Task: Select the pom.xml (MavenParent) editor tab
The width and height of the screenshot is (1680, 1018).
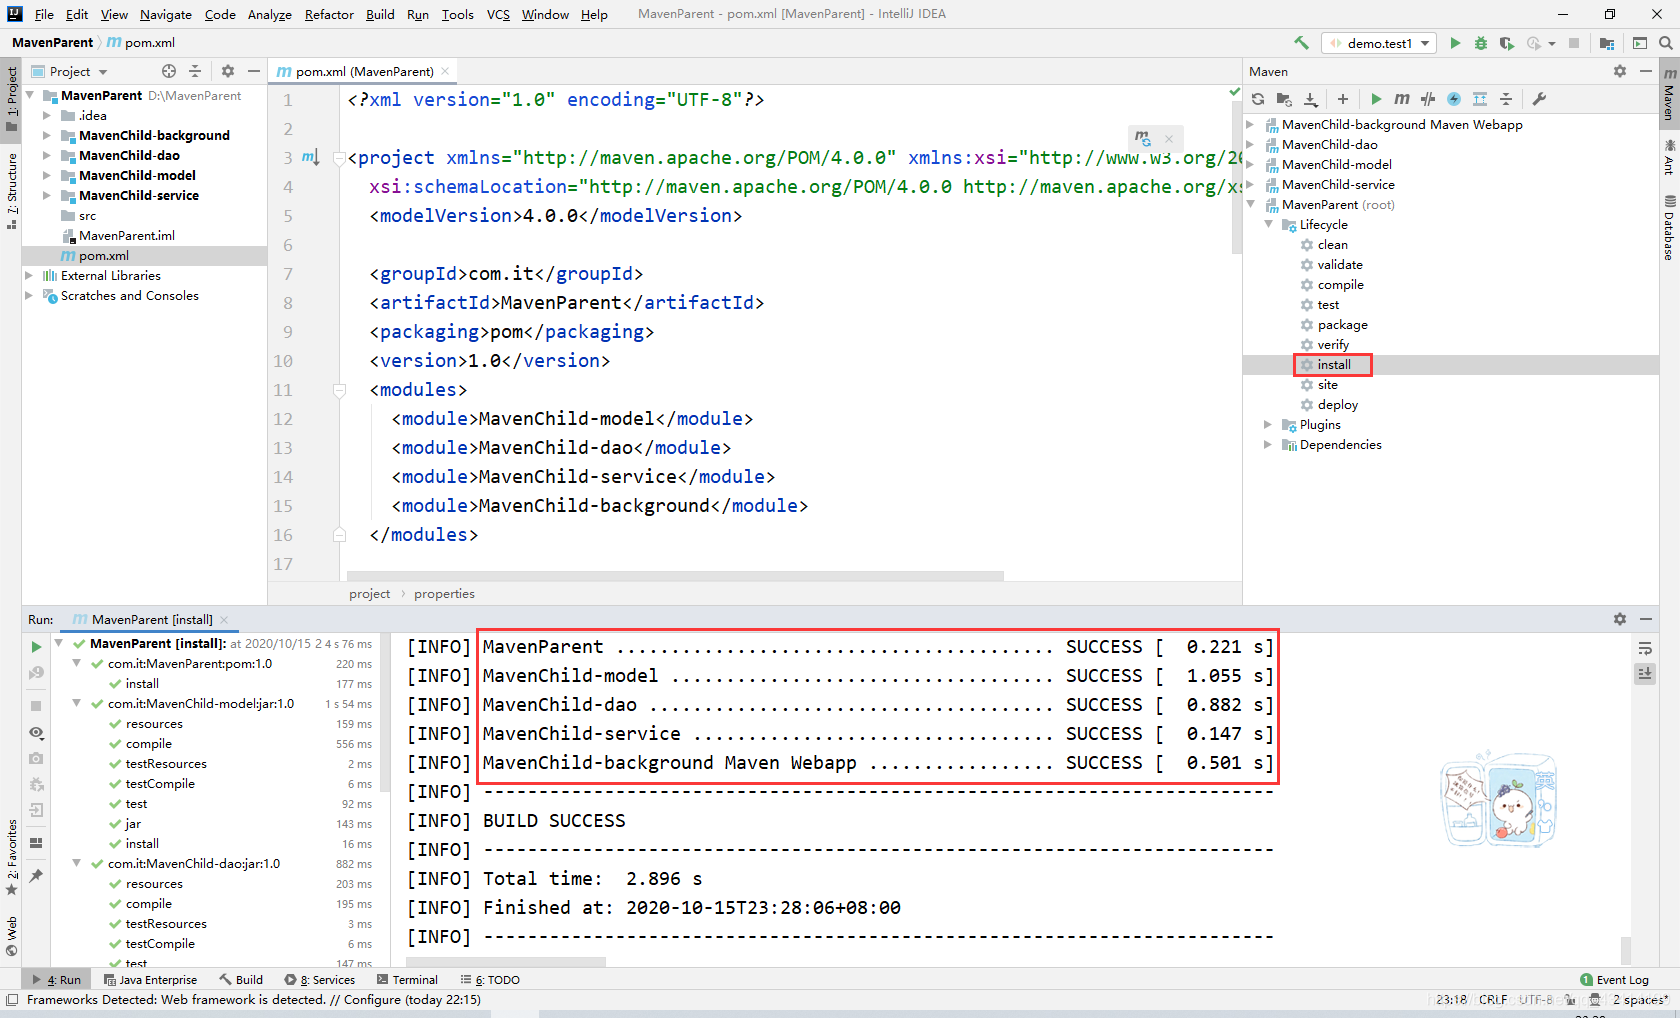Action: (364, 71)
